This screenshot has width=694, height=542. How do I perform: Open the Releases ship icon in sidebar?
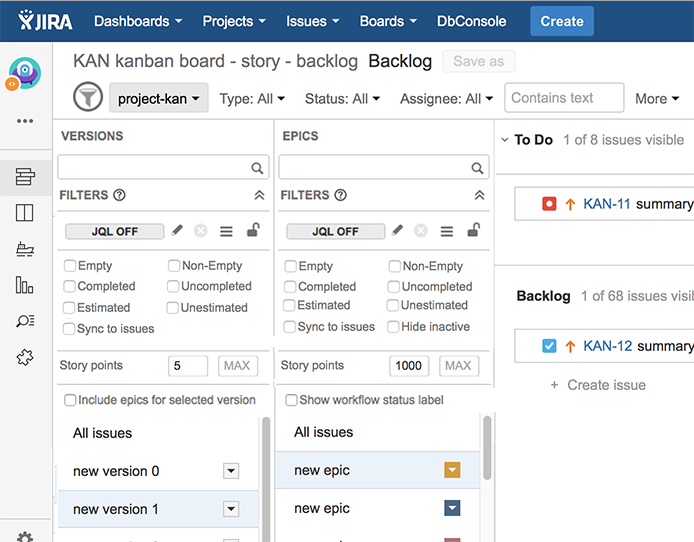pos(25,249)
